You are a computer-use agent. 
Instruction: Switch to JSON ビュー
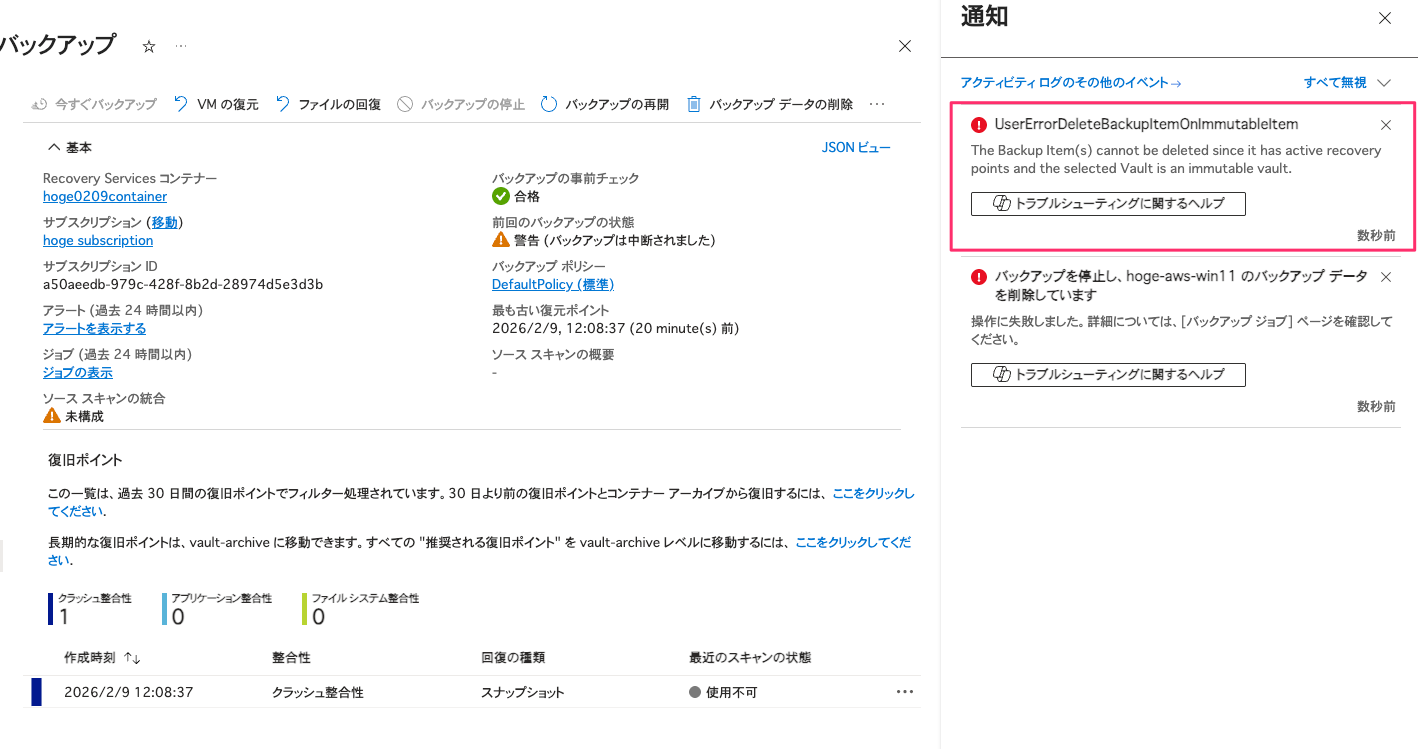855,147
